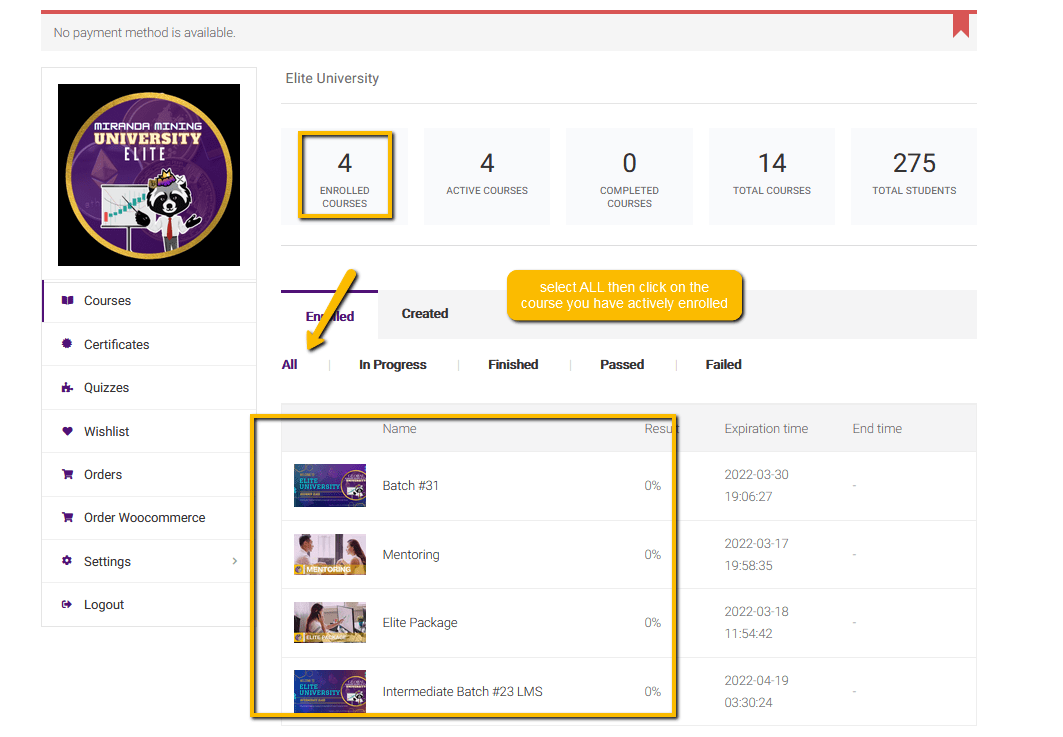Select the Enrolled tab
The height and width of the screenshot is (737, 1063).
tap(330, 316)
